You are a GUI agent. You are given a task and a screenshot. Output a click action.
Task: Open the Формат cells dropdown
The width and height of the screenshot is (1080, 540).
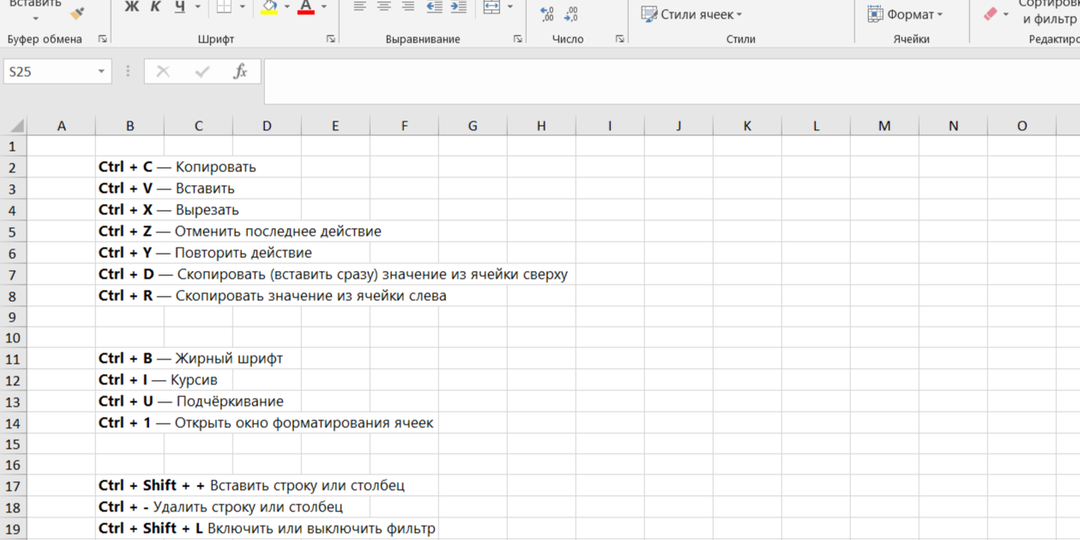click(905, 14)
